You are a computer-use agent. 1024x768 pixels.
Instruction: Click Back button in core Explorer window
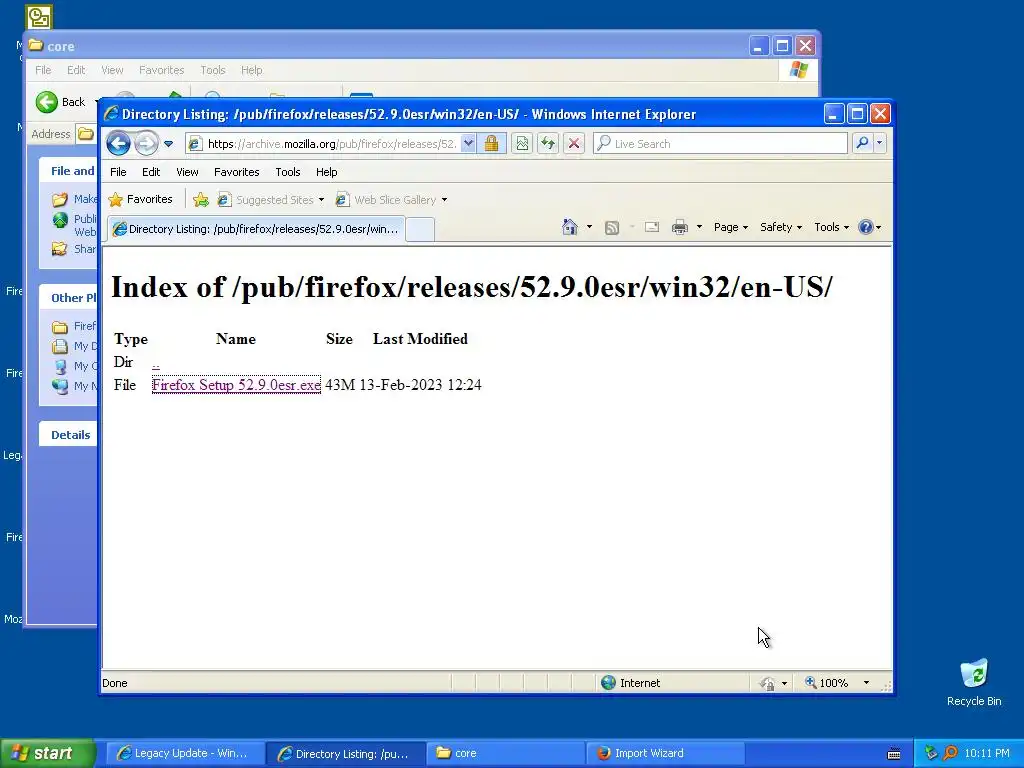(x=61, y=102)
